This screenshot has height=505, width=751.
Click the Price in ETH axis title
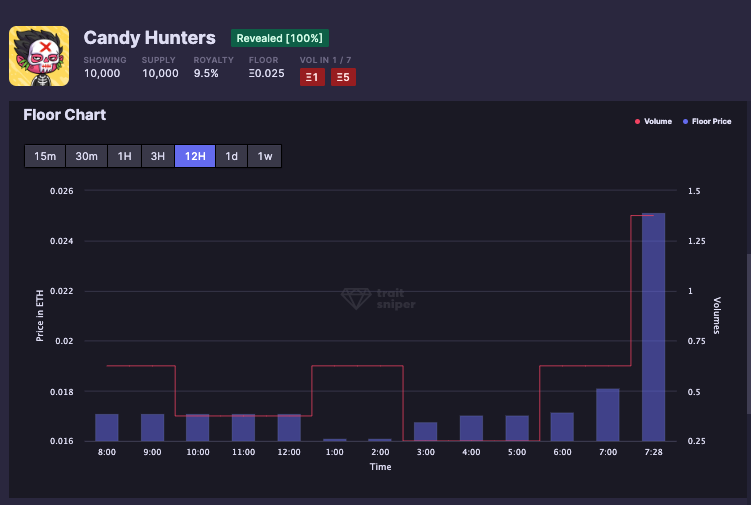[x=40, y=316]
